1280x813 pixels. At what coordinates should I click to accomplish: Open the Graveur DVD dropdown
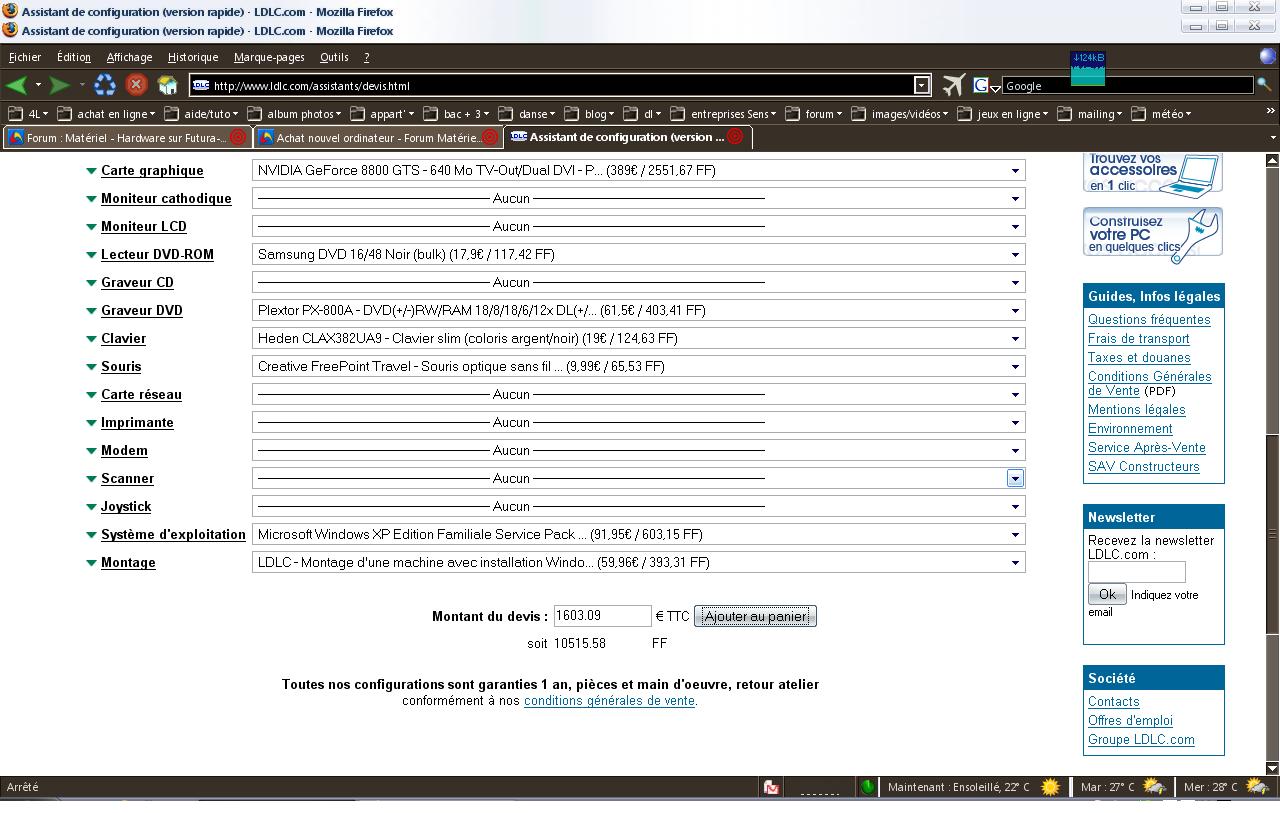[x=638, y=311]
